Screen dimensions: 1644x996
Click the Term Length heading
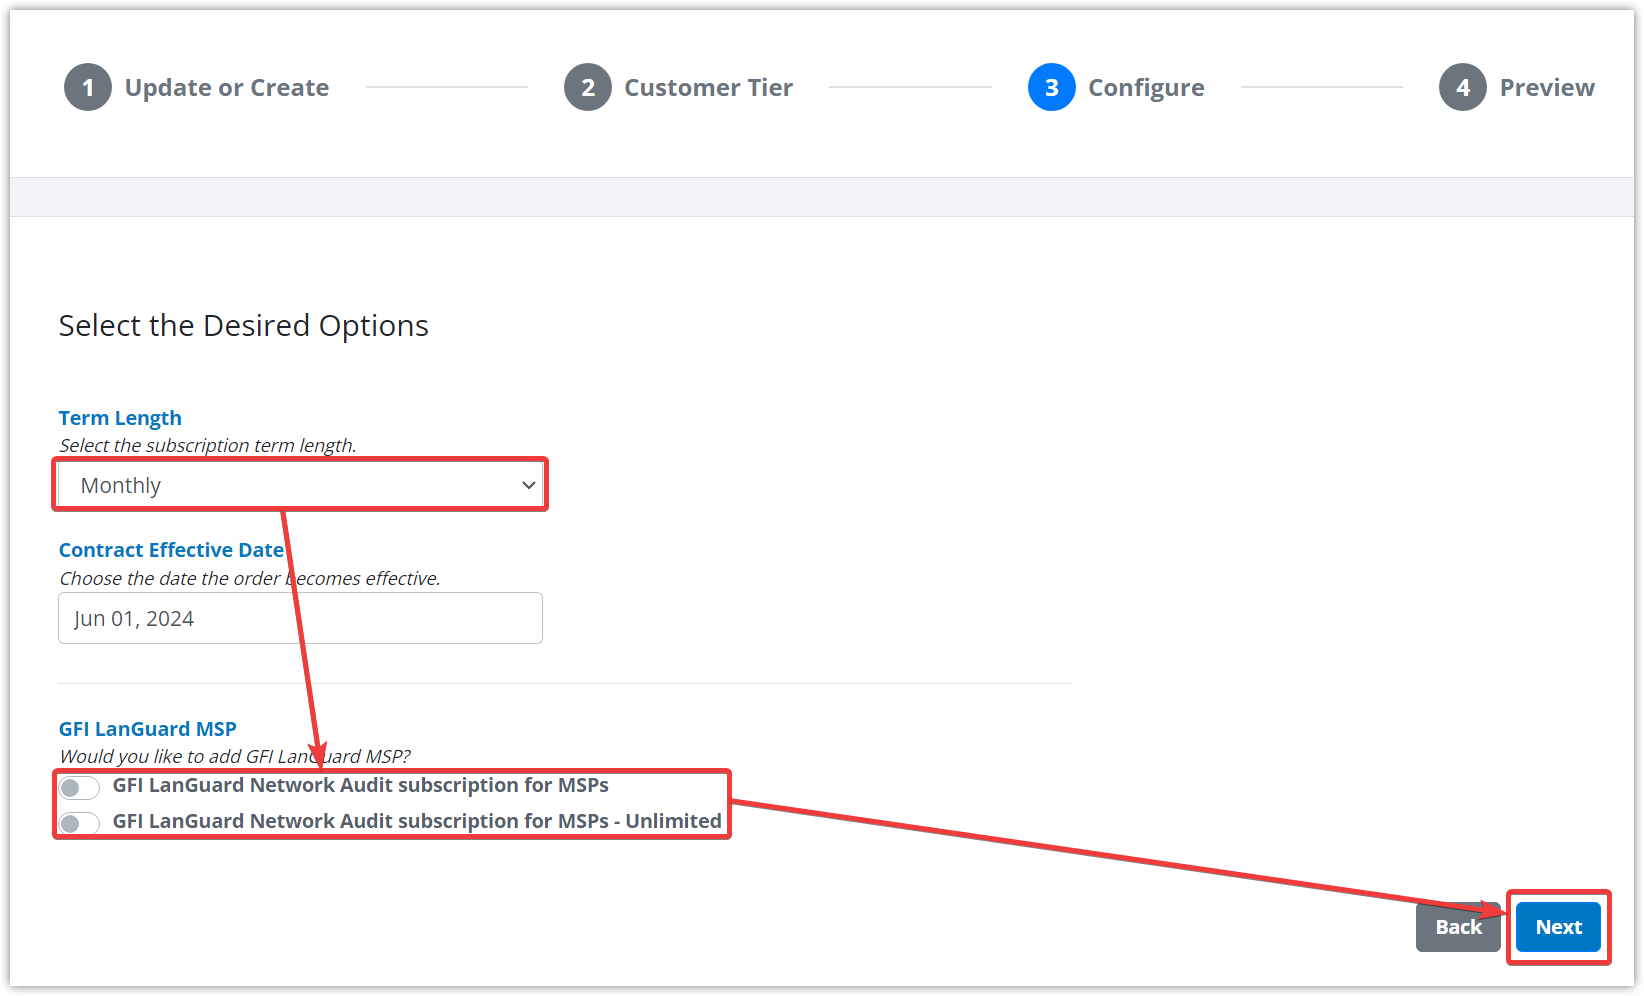point(120,418)
